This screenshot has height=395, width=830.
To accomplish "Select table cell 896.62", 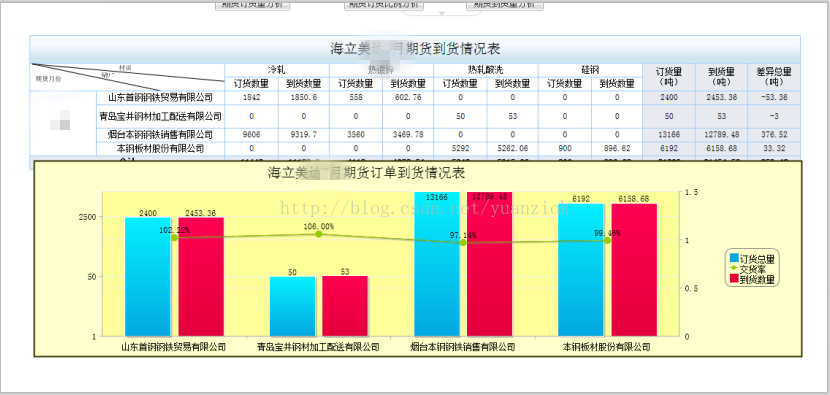I will tap(617, 148).
